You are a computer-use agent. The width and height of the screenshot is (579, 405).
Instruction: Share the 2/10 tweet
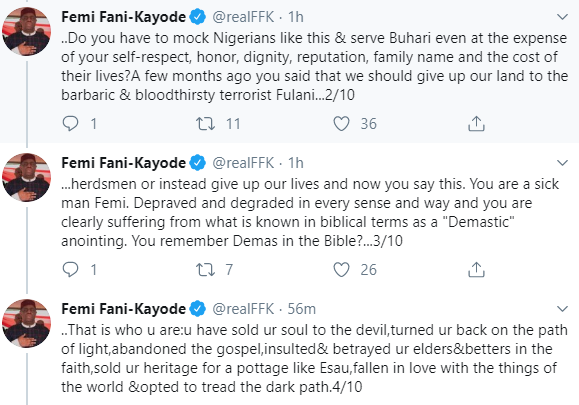coord(476,124)
